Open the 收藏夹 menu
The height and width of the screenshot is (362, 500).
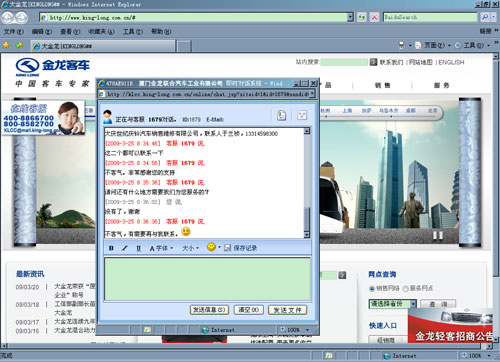[101, 32]
